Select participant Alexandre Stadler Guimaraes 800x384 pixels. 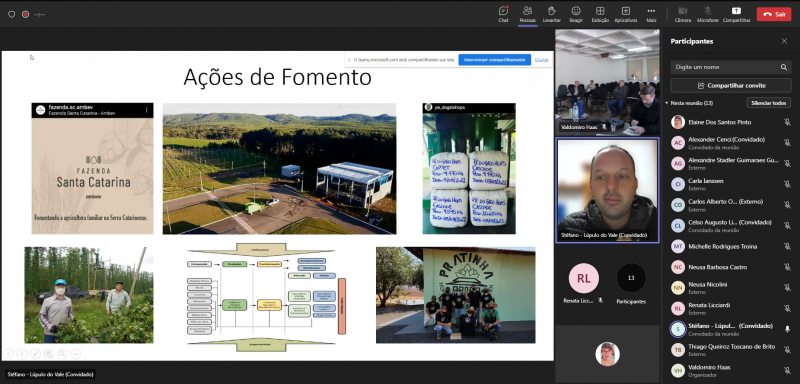(731, 164)
